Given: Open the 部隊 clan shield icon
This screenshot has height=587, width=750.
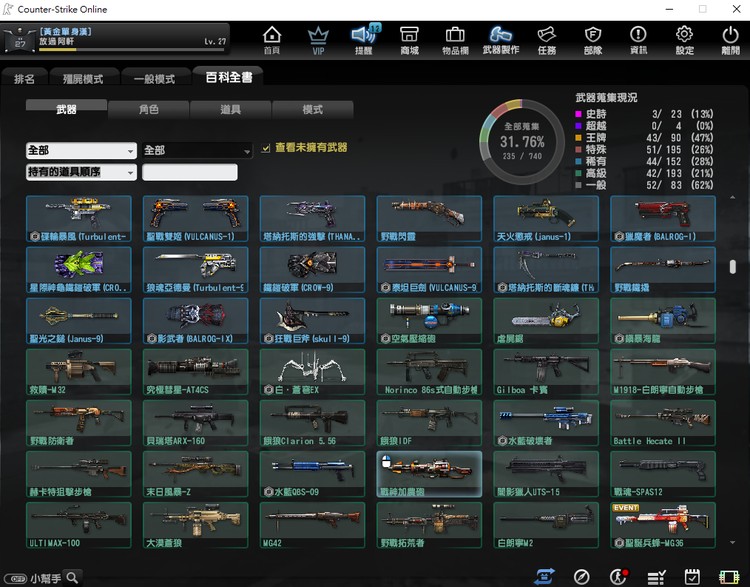Looking at the screenshot, I should coord(593,40).
